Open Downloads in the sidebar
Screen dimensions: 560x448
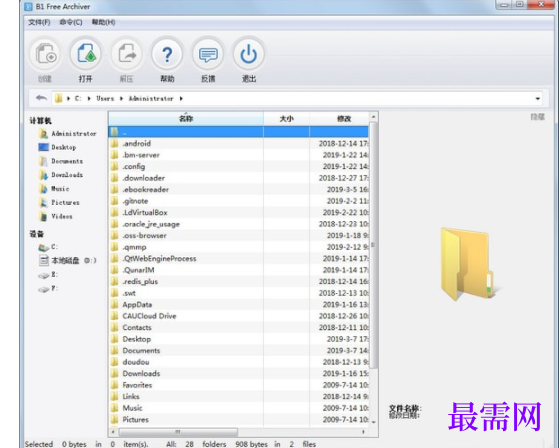click(x=61, y=175)
